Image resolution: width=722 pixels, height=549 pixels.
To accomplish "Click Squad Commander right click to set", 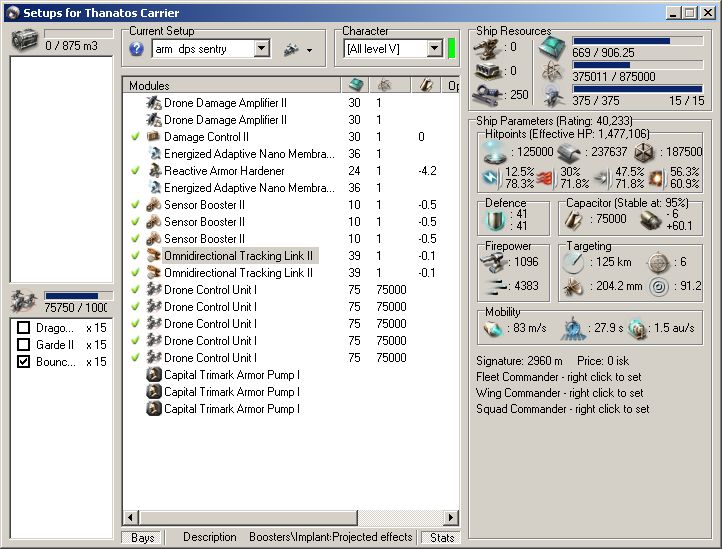I will tap(563, 409).
